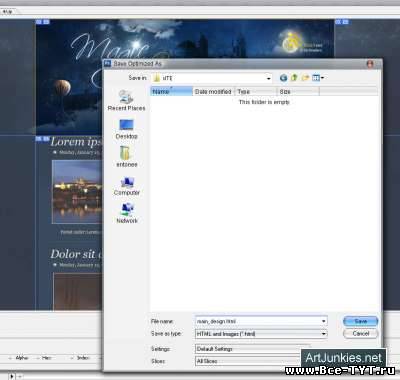The height and width of the screenshot is (380, 400).
Task: Click the Cancel button
Action: 361,333
